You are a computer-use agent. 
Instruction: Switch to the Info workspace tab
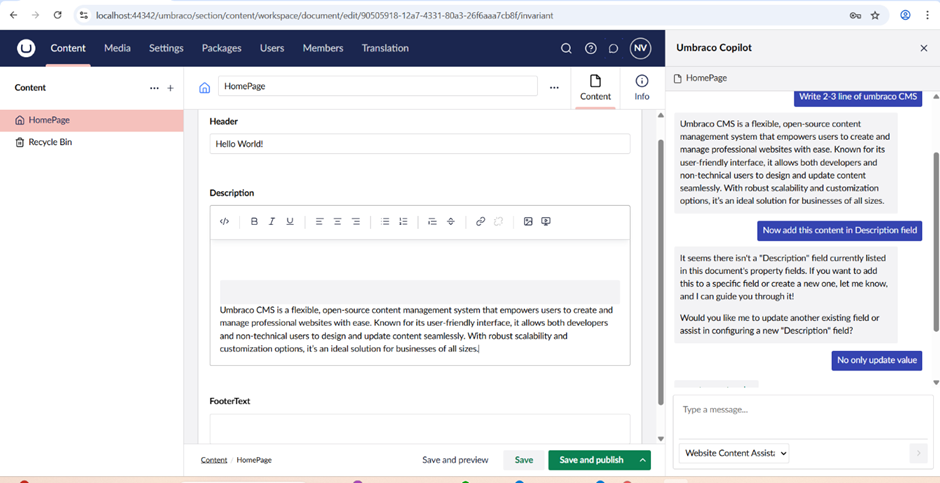(641, 87)
